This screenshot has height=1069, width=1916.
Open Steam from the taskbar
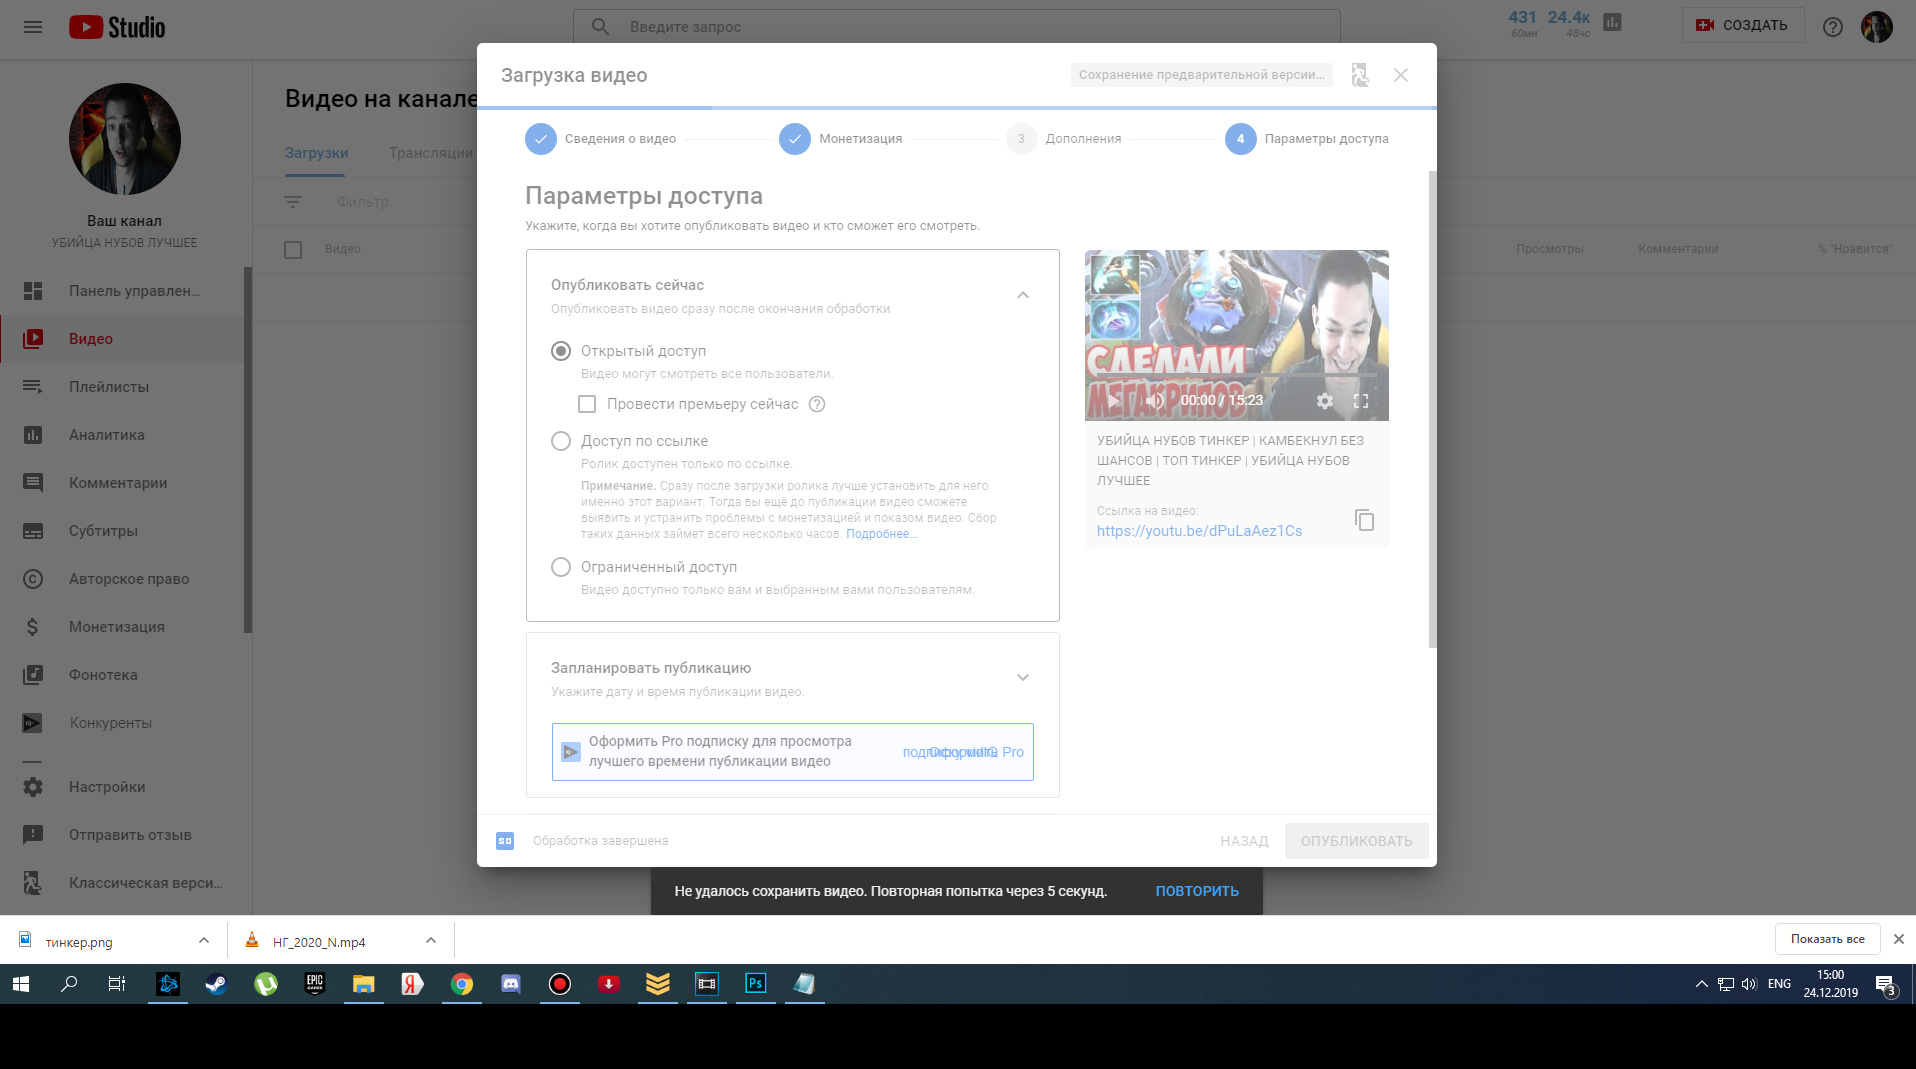[216, 984]
